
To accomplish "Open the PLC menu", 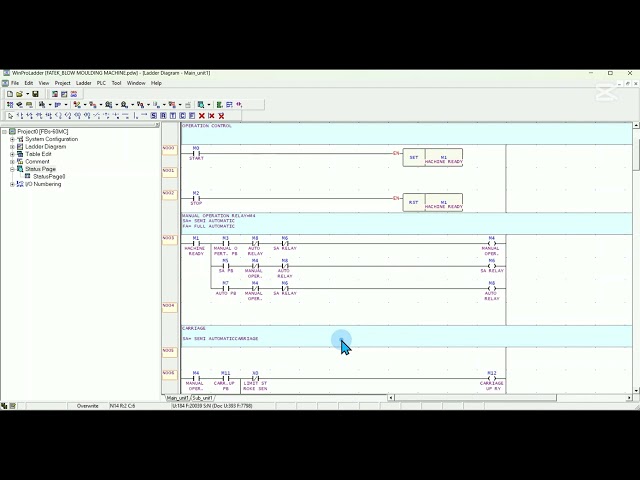I will 101,83.
